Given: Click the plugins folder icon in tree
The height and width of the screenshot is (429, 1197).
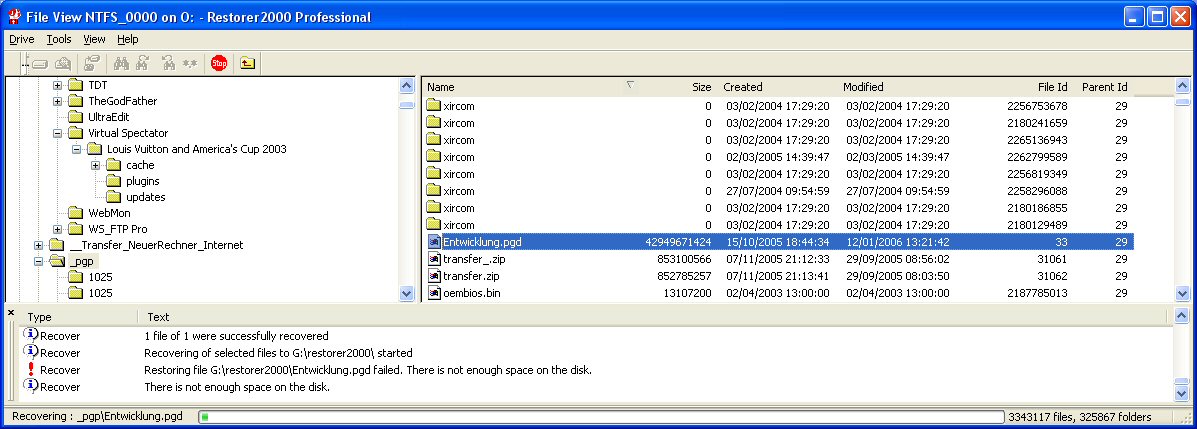Looking at the screenshot, I should click(113, 181).
